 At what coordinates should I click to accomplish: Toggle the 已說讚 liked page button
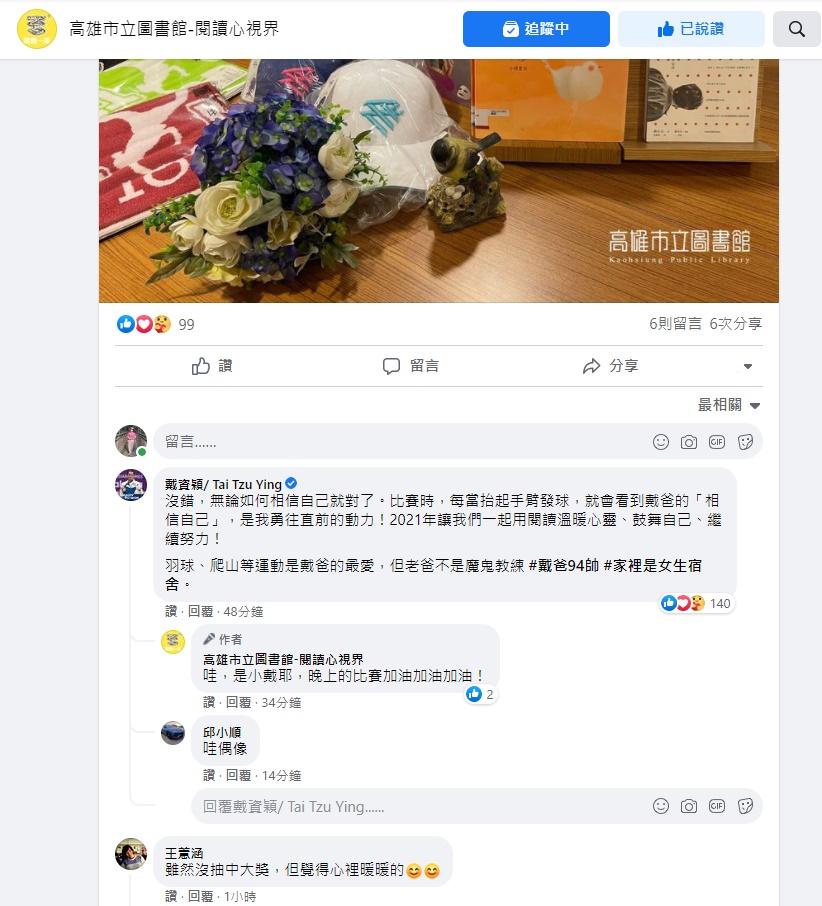691,29
